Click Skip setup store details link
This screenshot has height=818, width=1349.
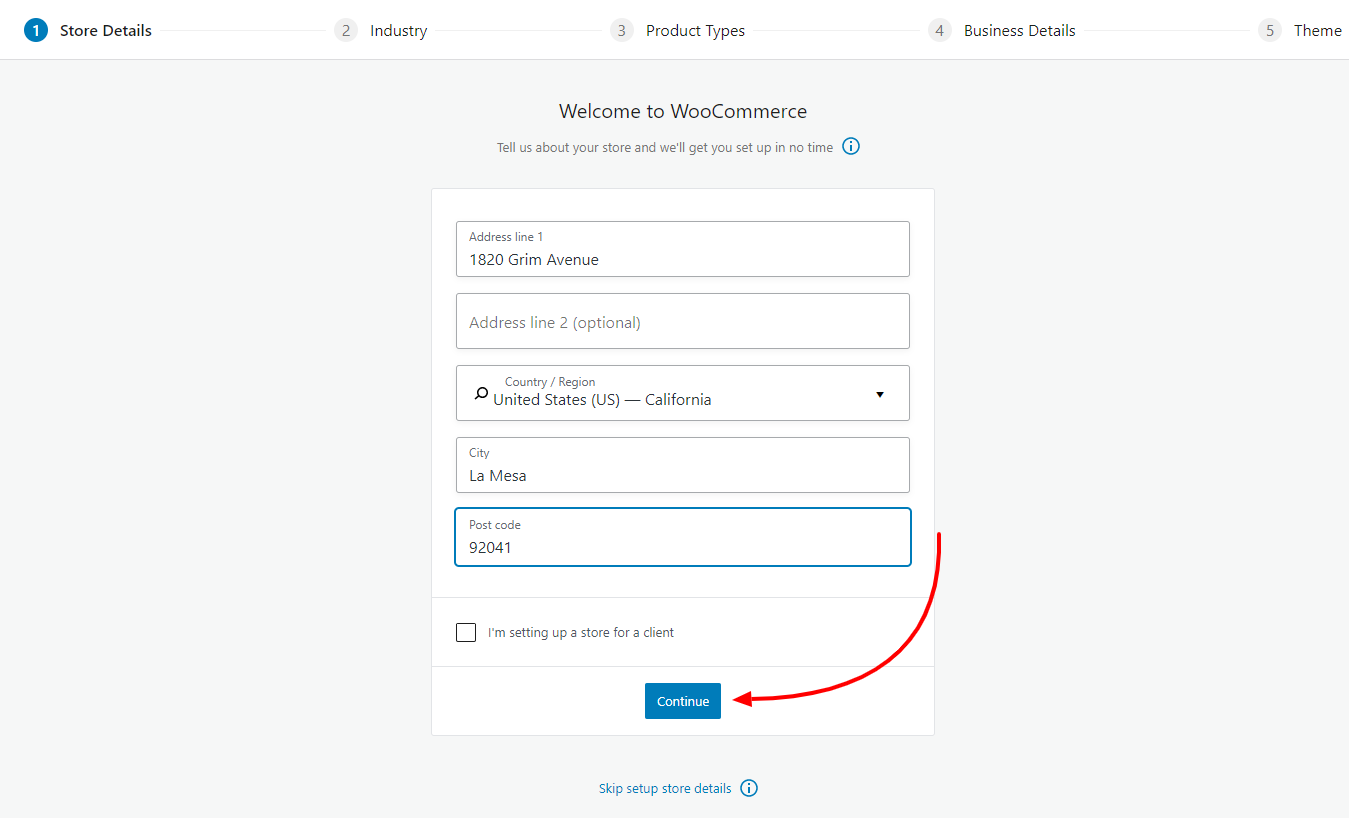pos(665,788)
